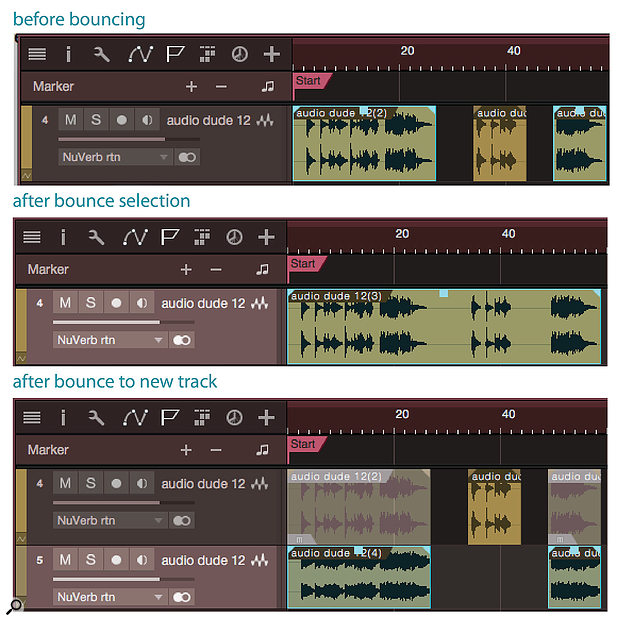
Task: Open the inspector 'i' icon in the top panel
Action: tap(68, 54)
